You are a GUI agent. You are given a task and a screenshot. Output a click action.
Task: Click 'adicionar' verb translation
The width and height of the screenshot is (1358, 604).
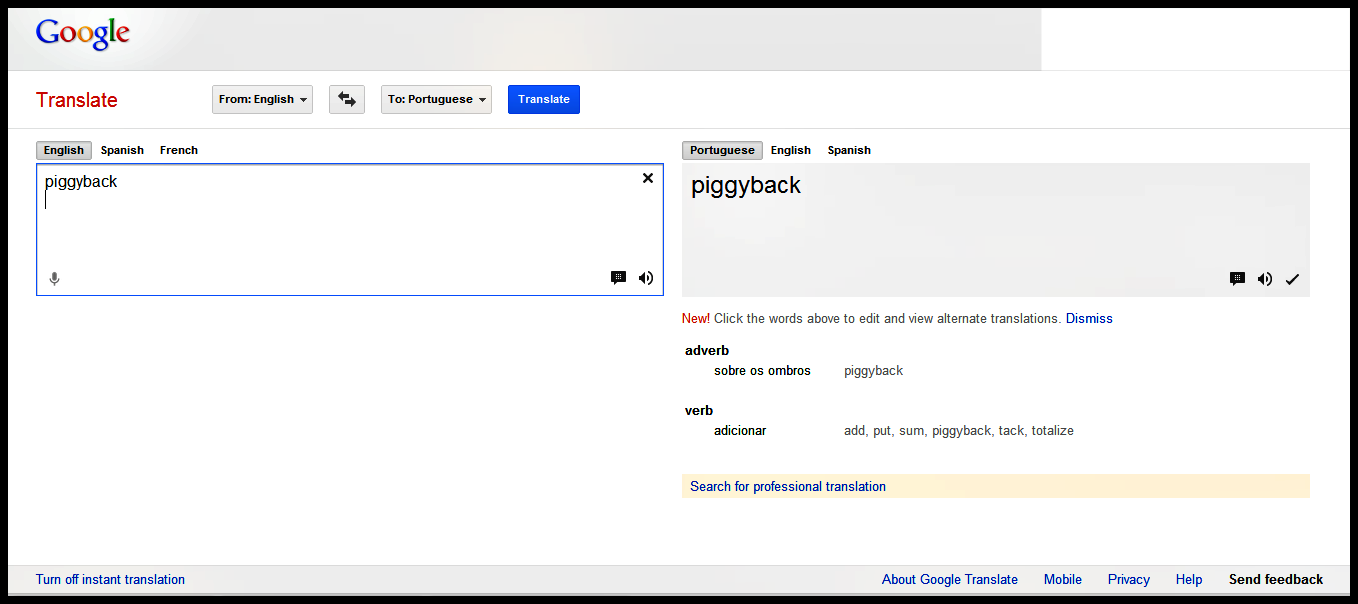click(740, 430)
